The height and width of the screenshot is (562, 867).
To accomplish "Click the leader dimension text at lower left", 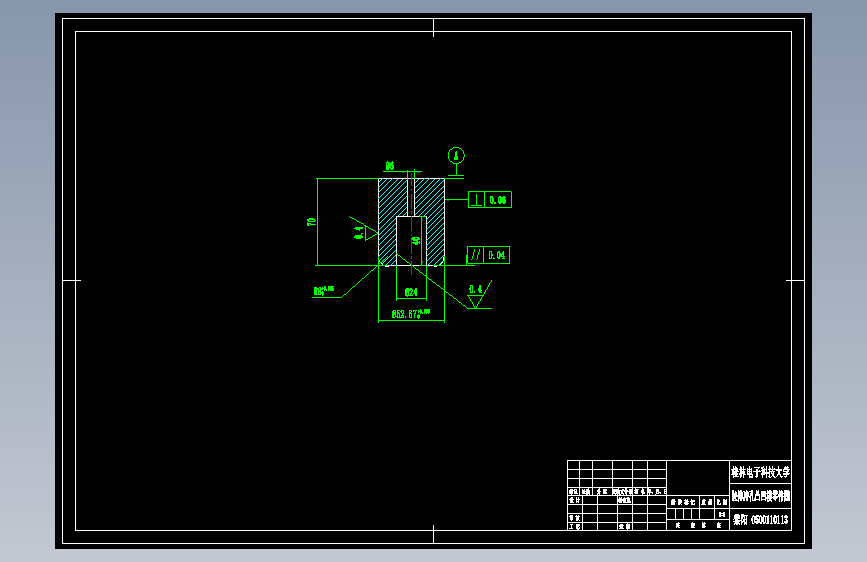I will 324,290.
